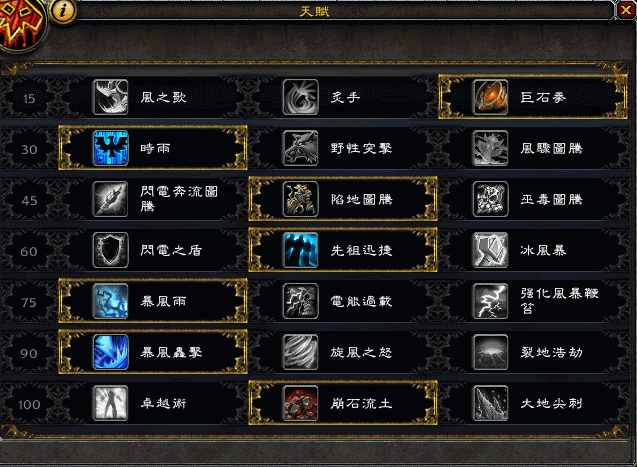Select the 閃電之盾 shield icon
This screenshot has width=637, height=467.
pyautogui.click(x=110, y=250)
